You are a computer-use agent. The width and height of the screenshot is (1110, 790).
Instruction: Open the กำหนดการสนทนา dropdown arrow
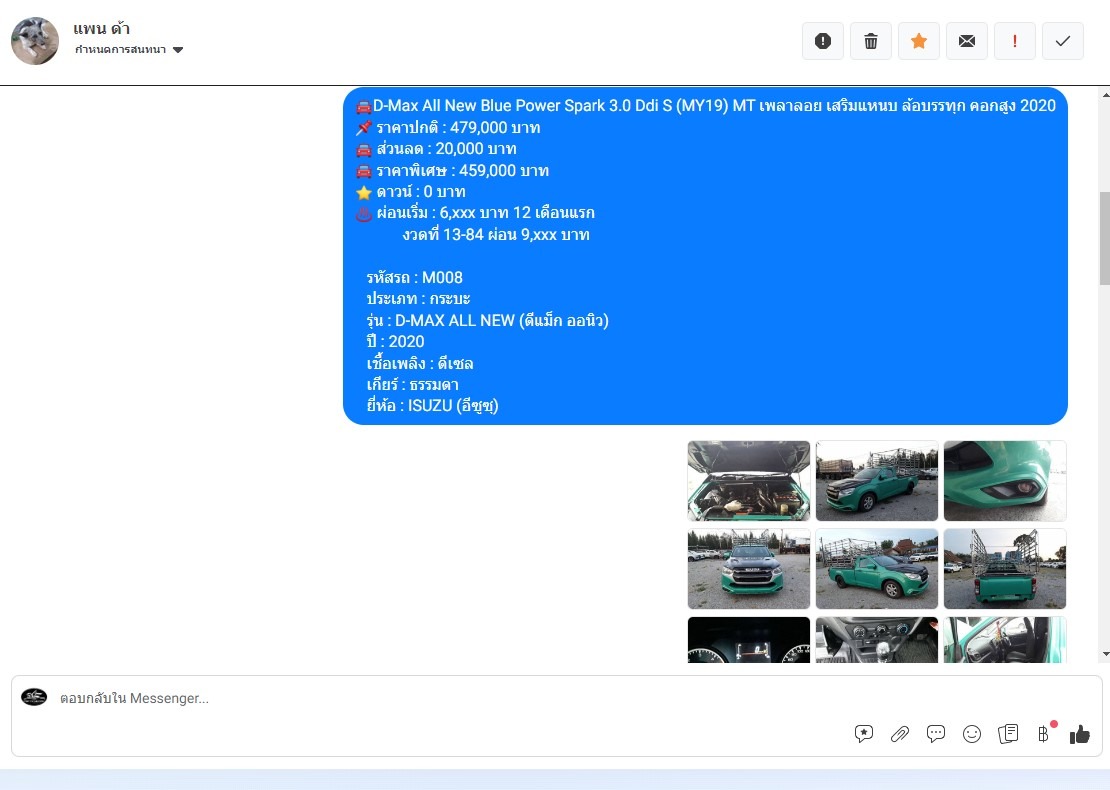[178, 50]
